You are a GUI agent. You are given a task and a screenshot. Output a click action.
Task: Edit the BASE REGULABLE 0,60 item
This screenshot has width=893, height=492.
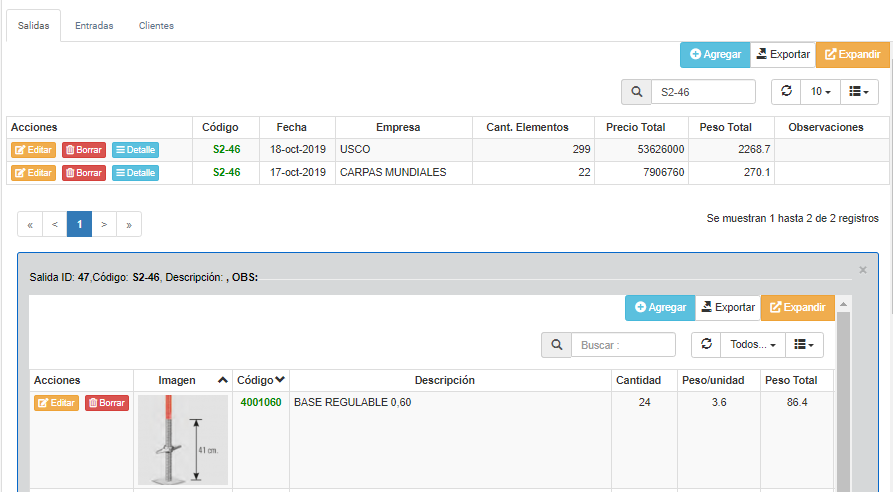point(56,403)
